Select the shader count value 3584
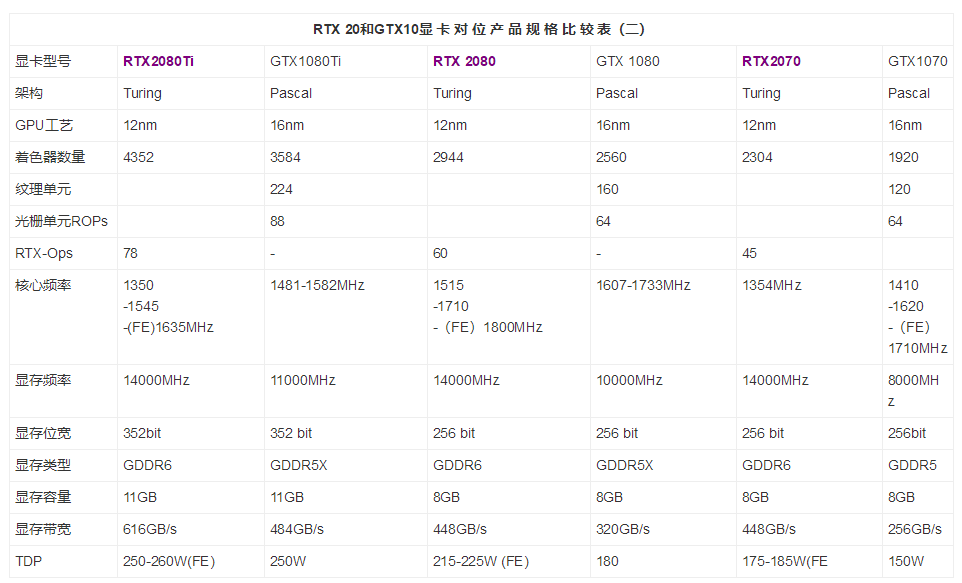962x583 pixels. click(285, 157)
